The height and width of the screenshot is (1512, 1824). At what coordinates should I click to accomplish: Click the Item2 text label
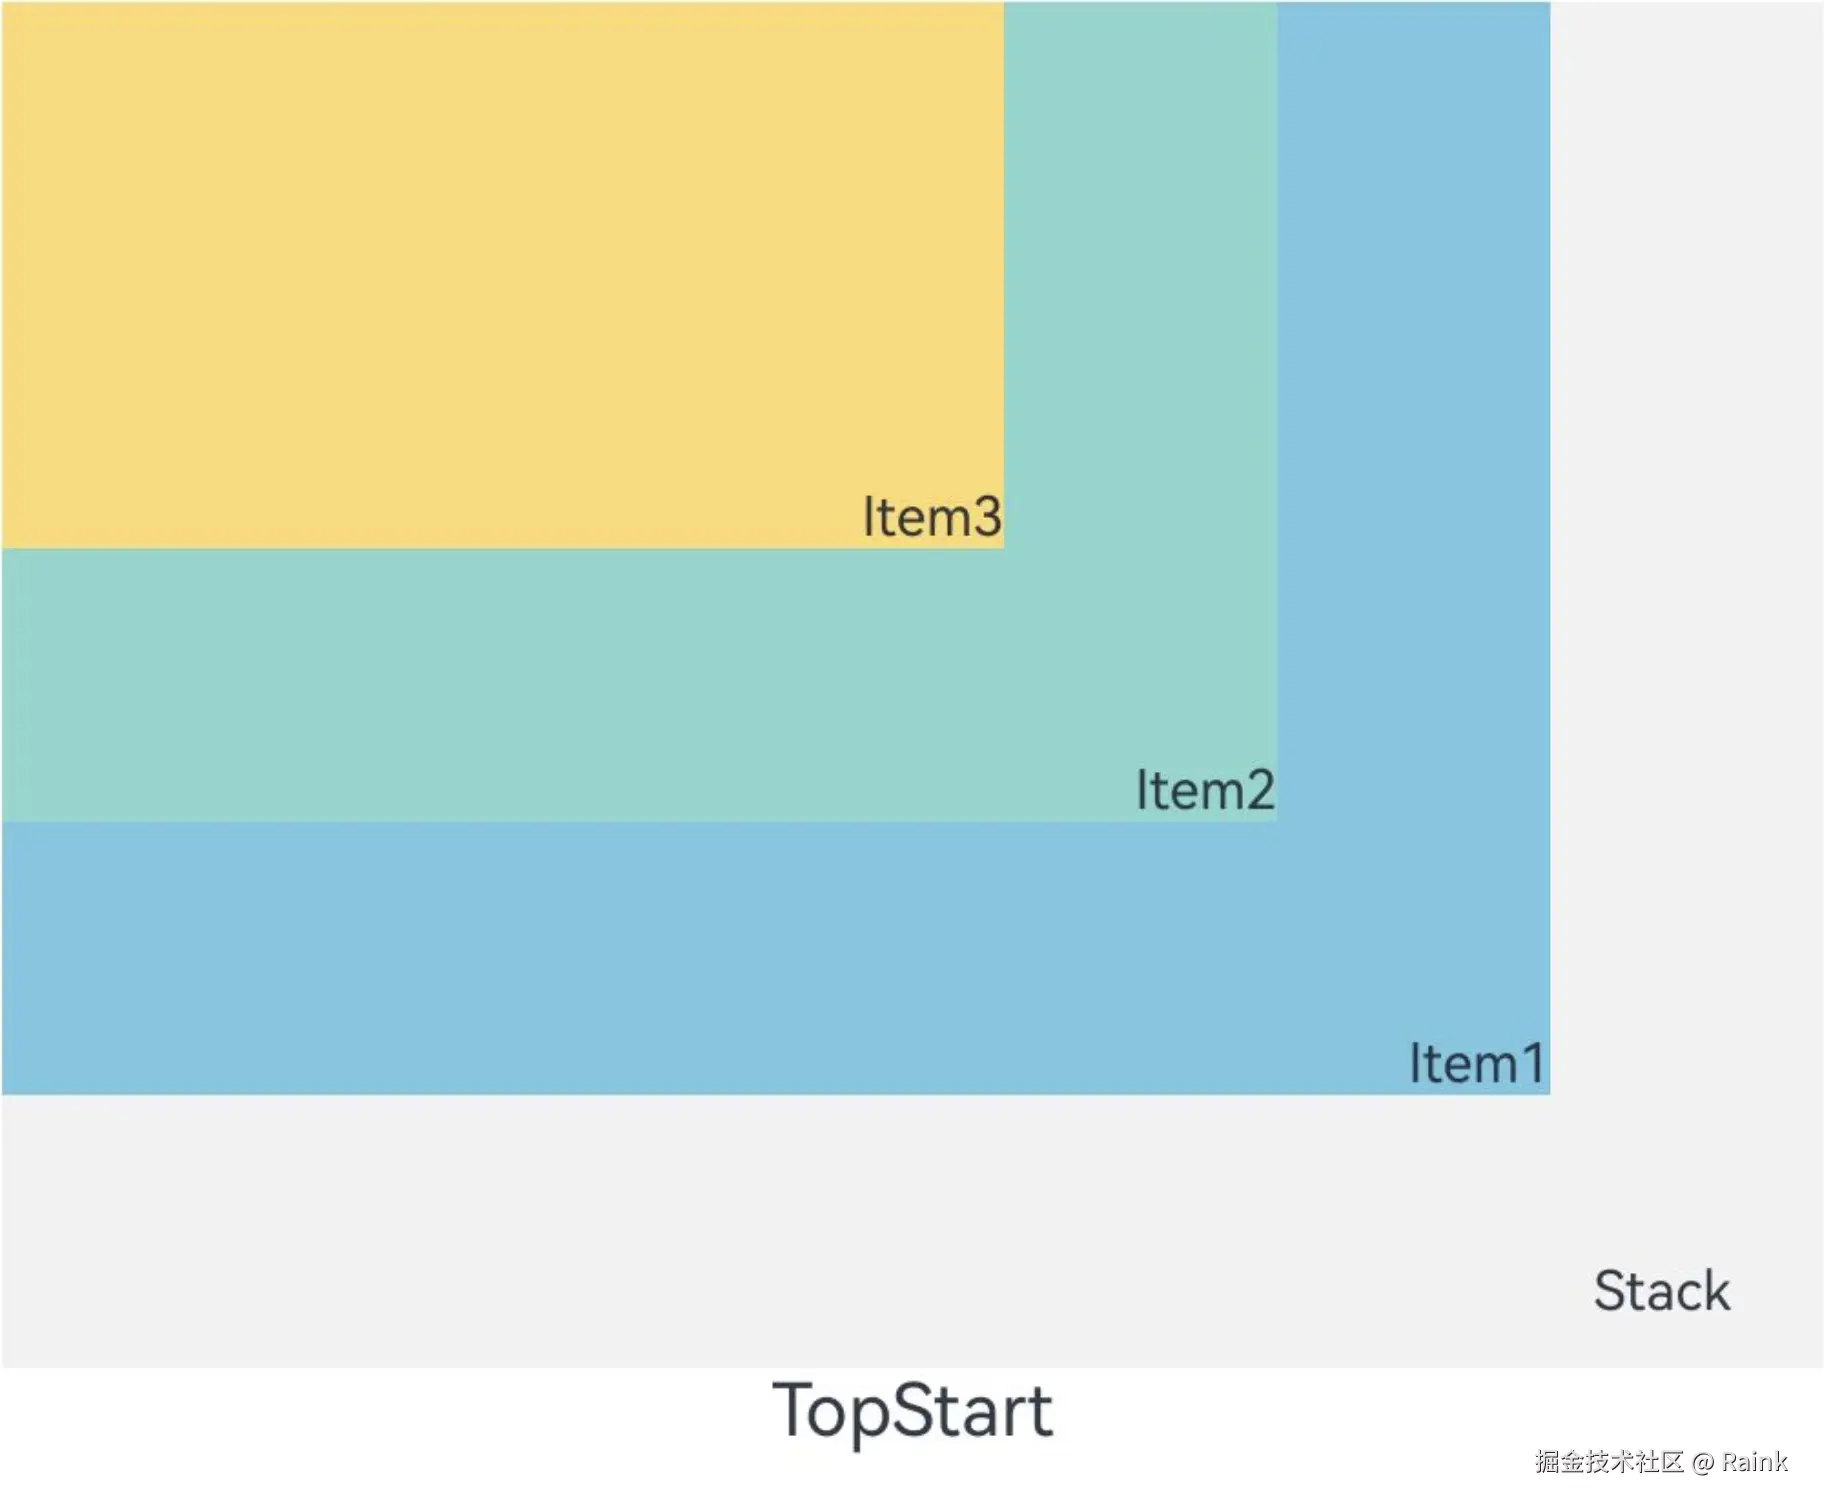coord(1204,790)
